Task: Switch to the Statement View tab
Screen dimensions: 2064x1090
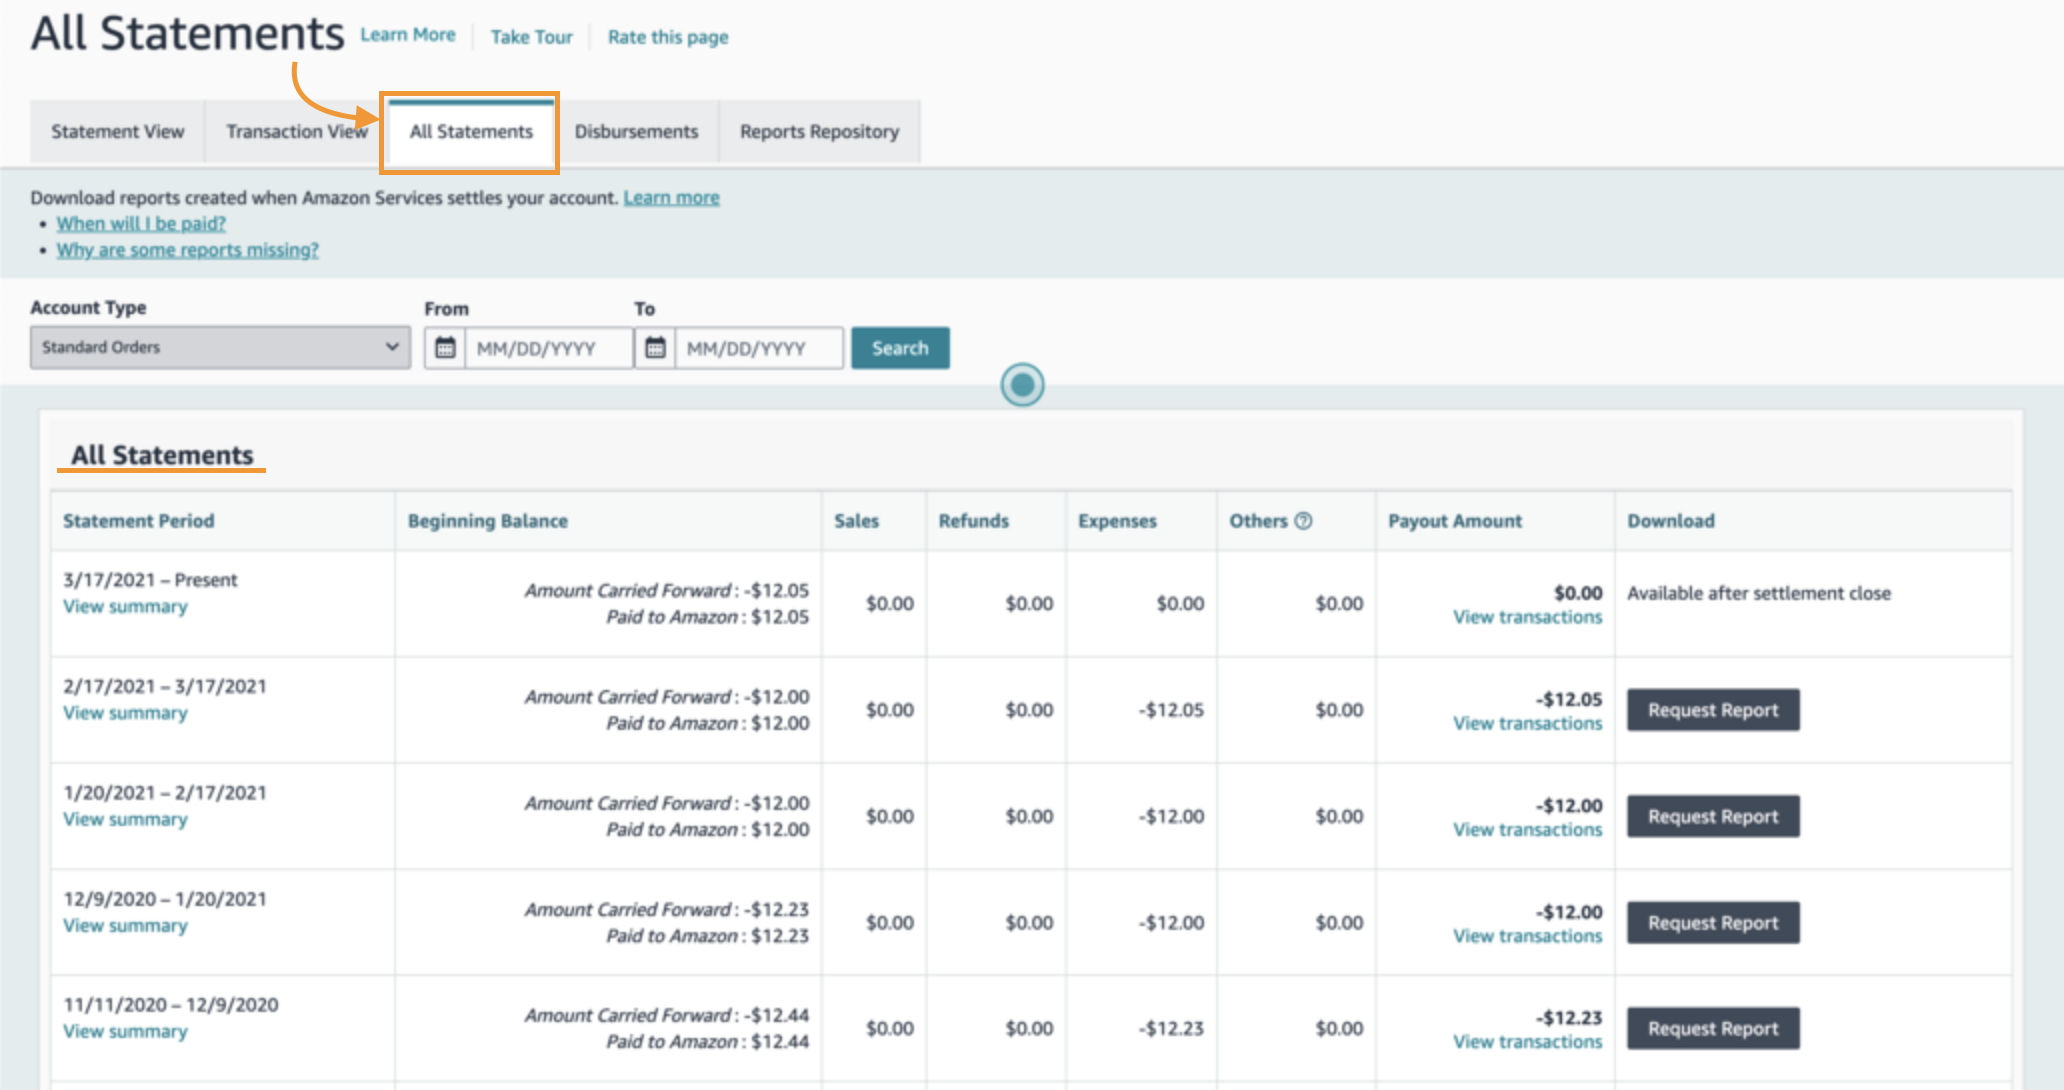Action: pyautogui.click(x=118, y=131)
